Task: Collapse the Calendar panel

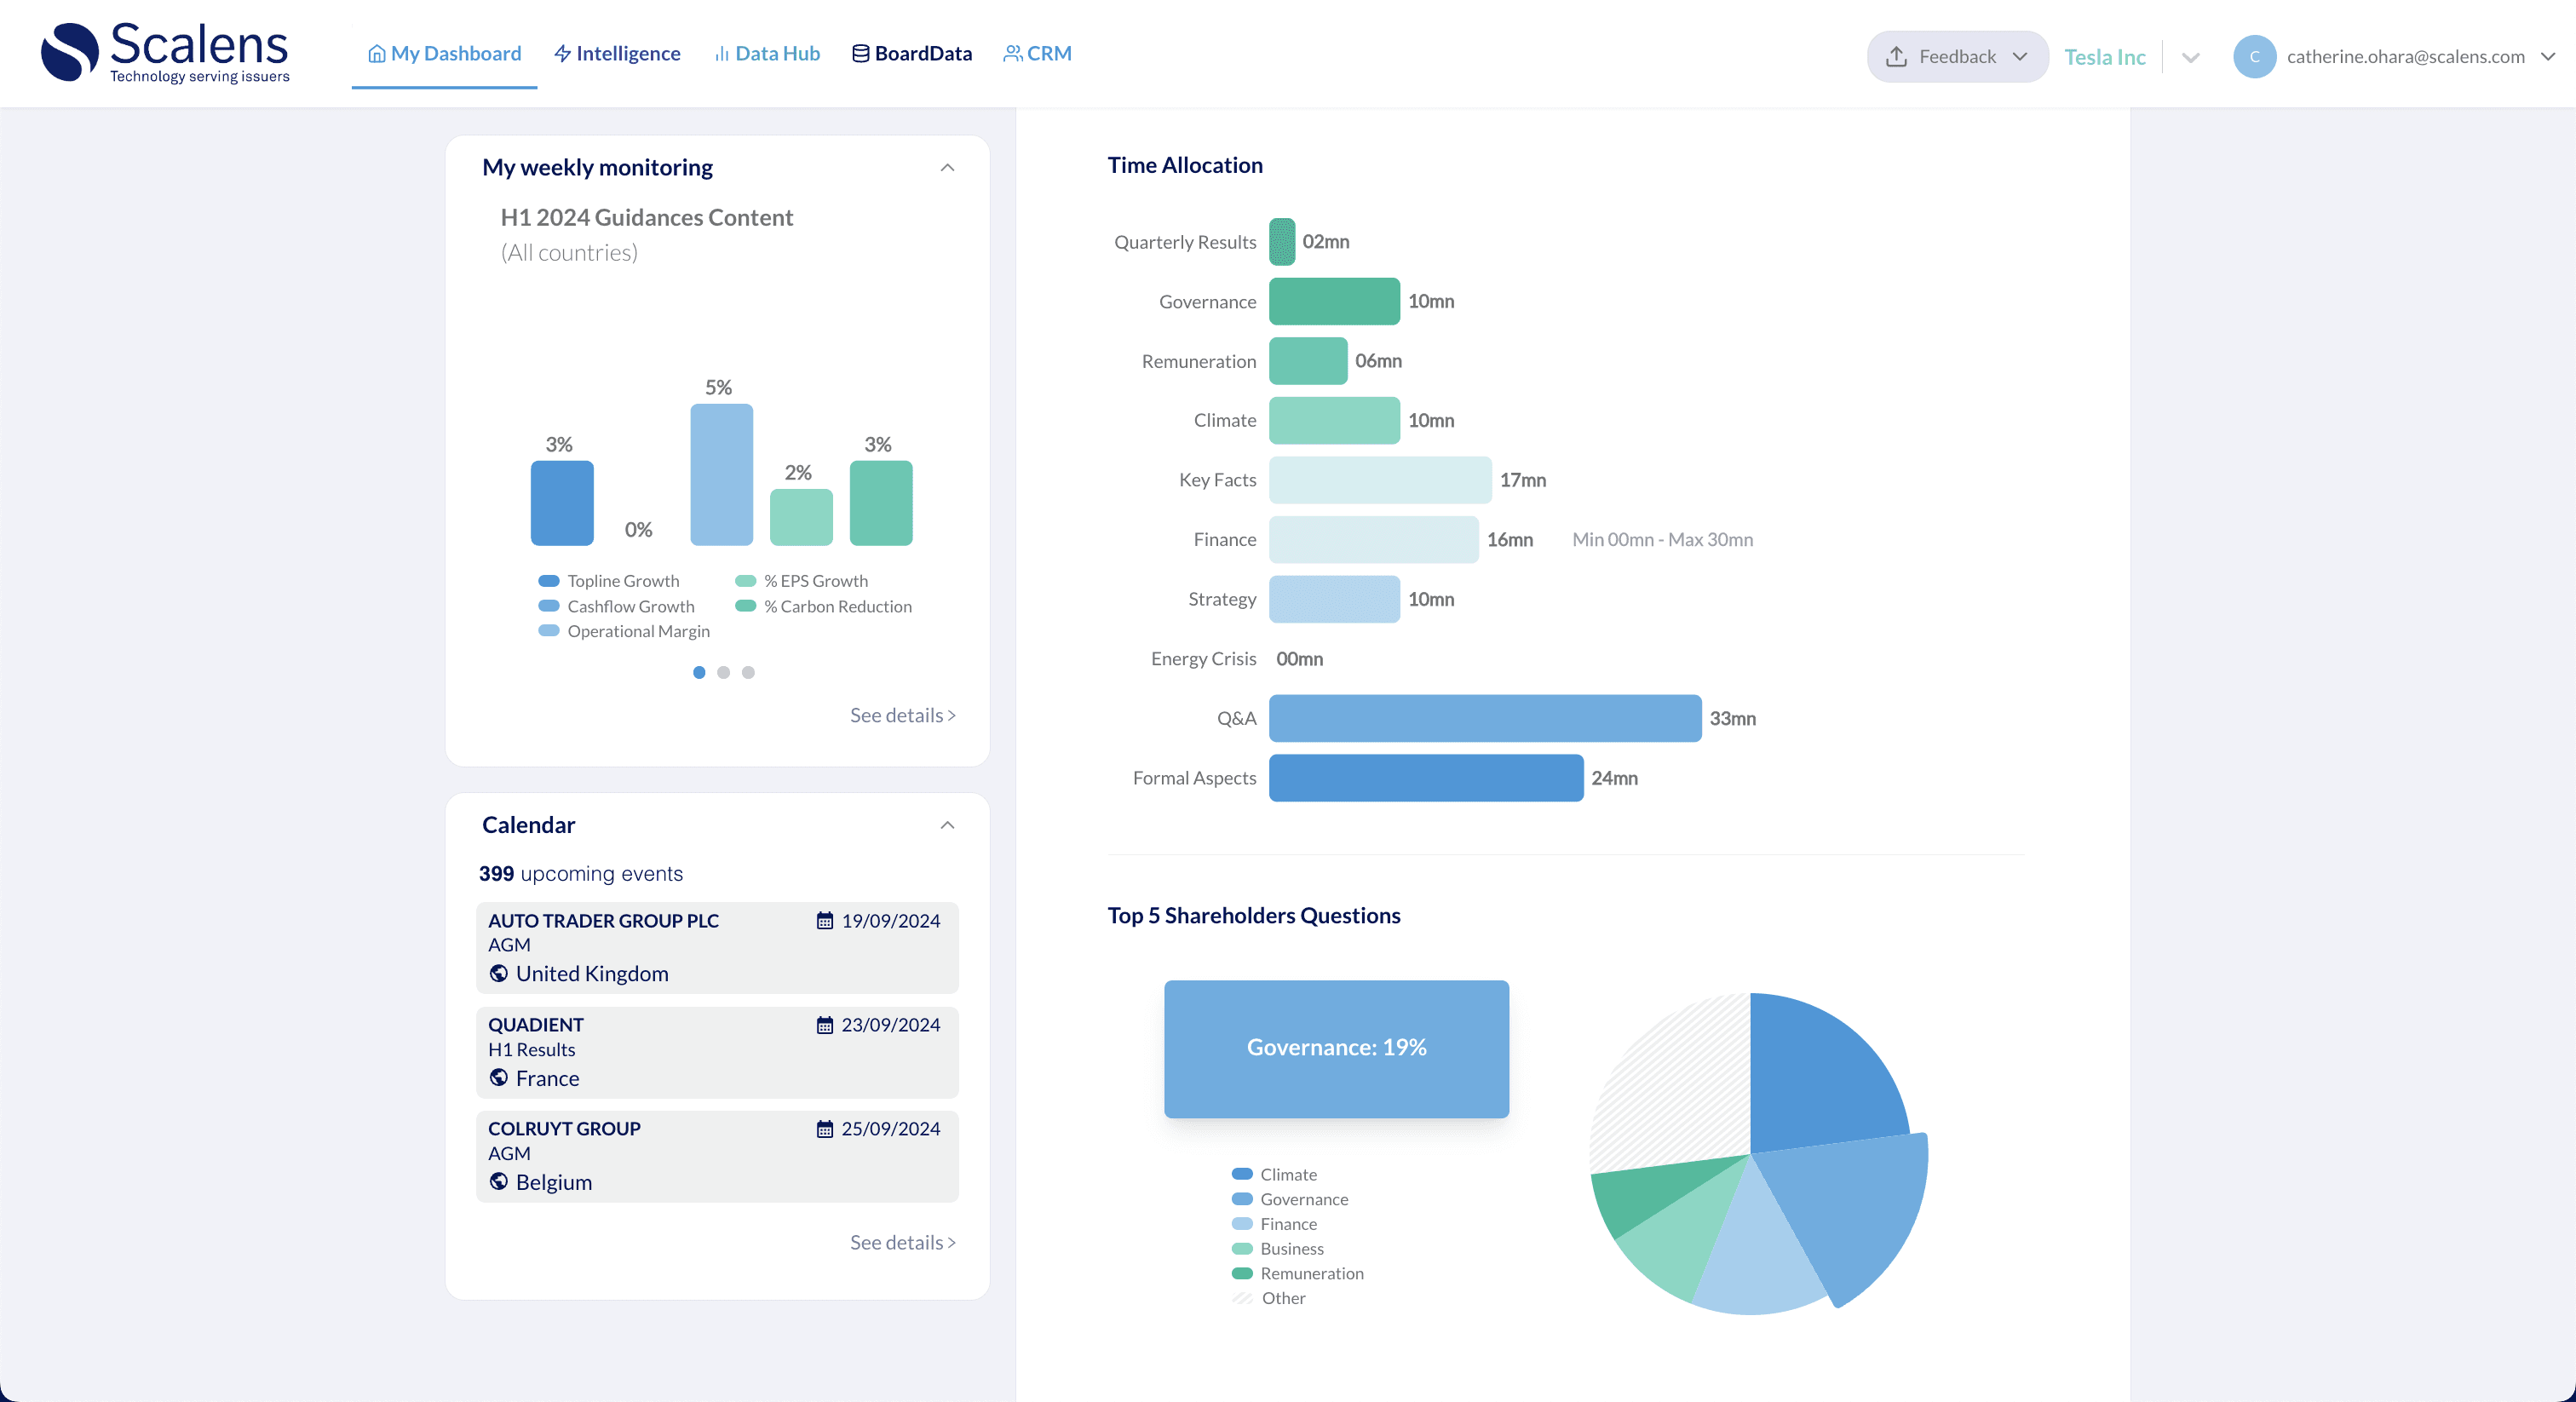Action: tap(947, 826)
